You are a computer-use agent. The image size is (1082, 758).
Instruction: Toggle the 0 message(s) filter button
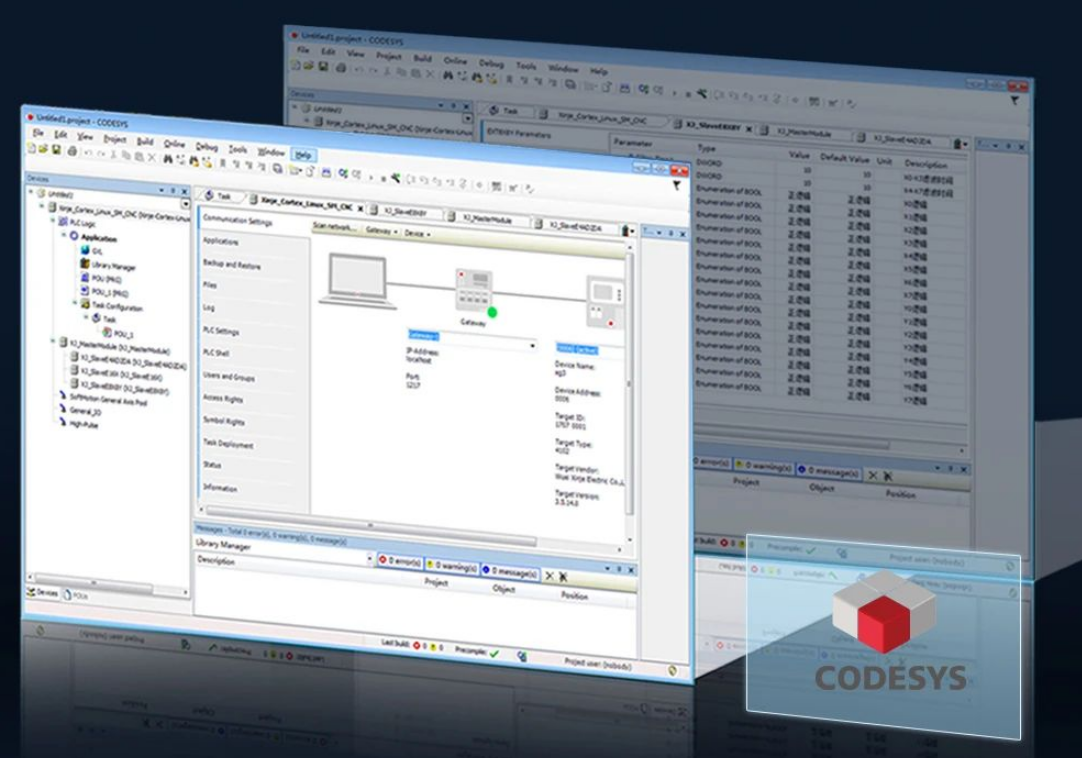(x=509, y=572)
